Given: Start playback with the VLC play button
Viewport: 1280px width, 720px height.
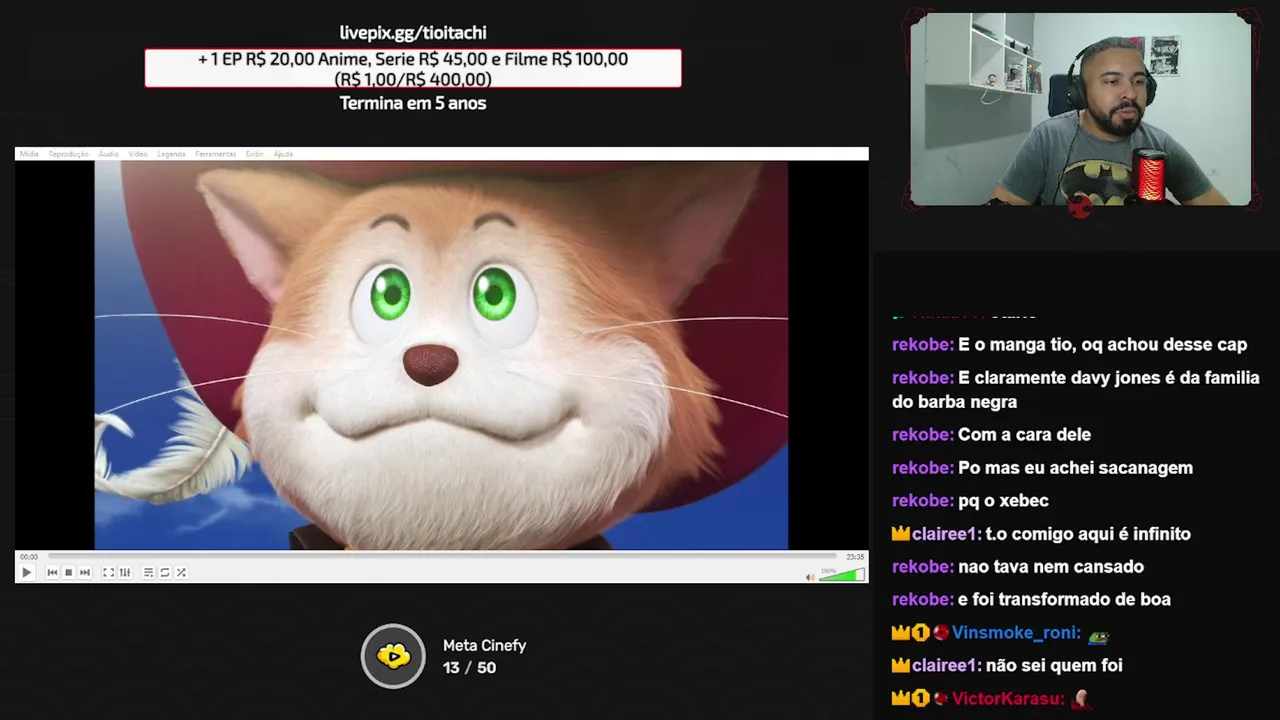Looking at the screenshot, I should (27, 573).
